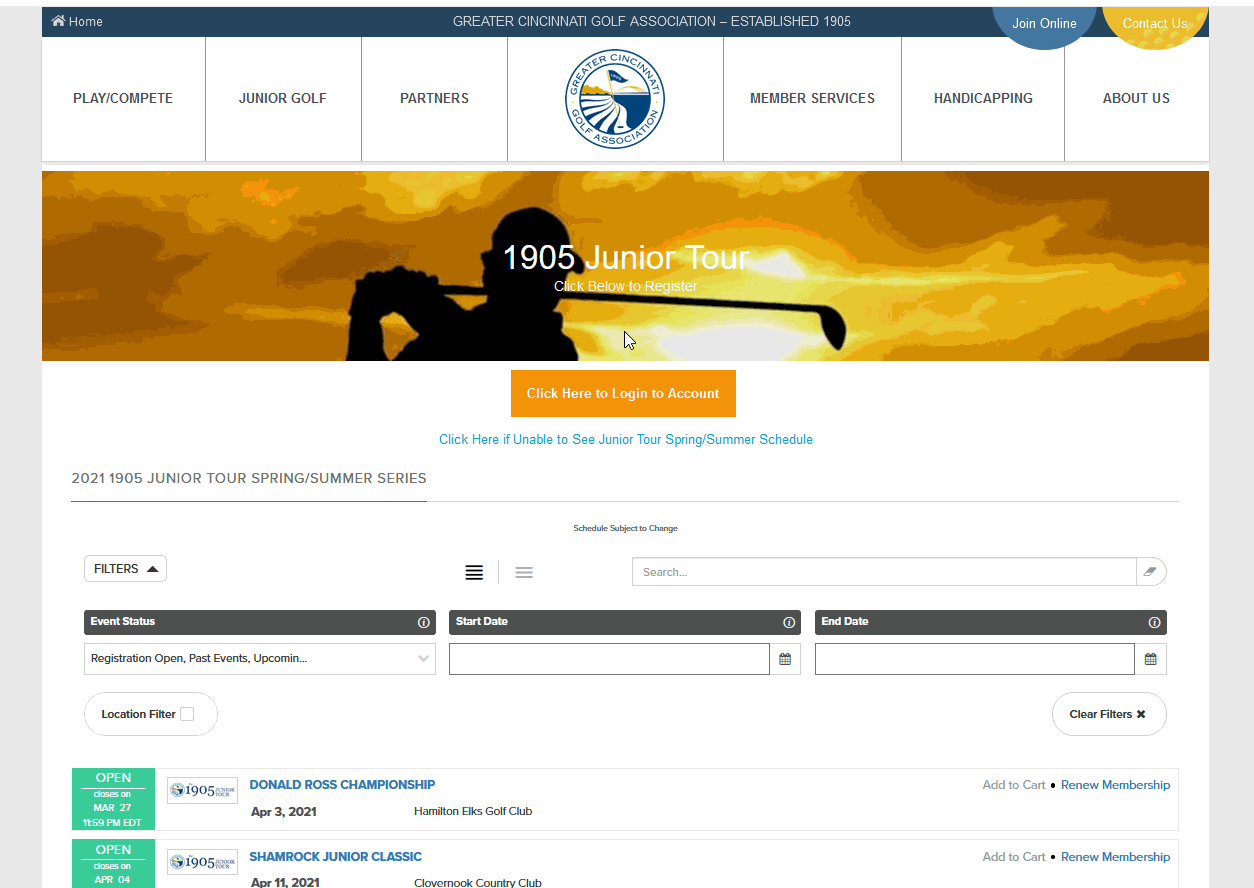1254x888 pixels.
Task: Open the Junior Golf menu
Action: (283, 99)
